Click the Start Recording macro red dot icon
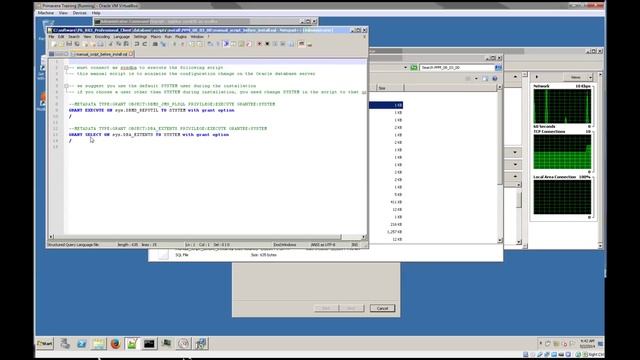The height and width of the screenshot is (360, 640). click(x=259, y=44)
